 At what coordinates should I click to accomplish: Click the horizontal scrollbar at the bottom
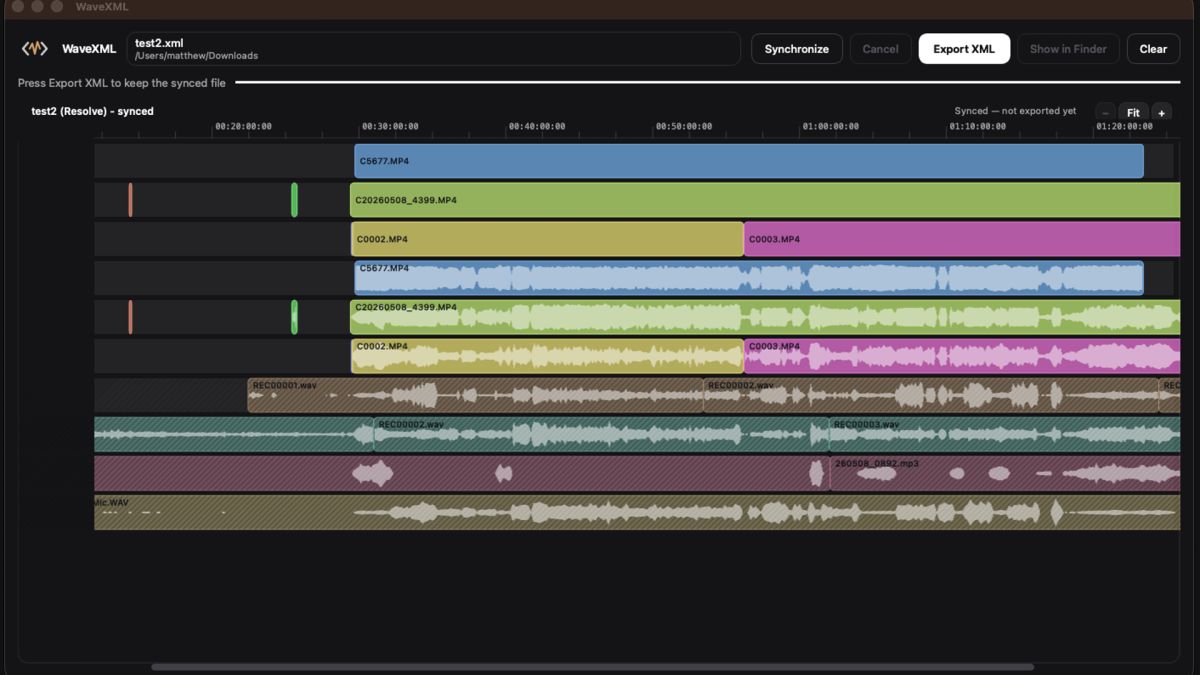pyautogui.click(x=592, y=666)
